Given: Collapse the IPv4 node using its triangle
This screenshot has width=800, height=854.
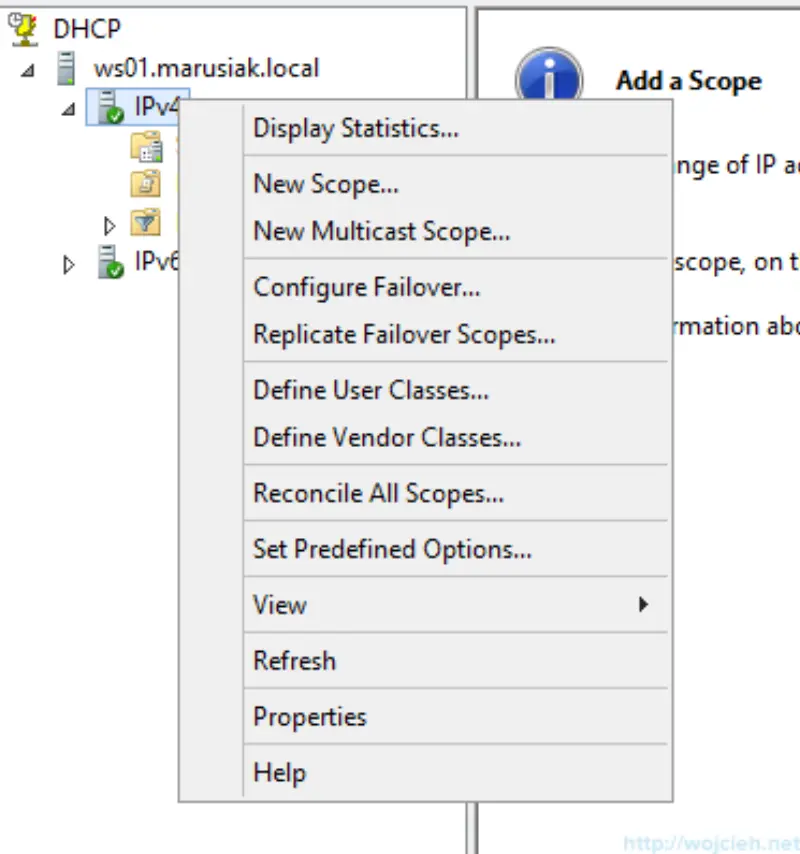Looking at the screenshot, I should coord(68,108).
